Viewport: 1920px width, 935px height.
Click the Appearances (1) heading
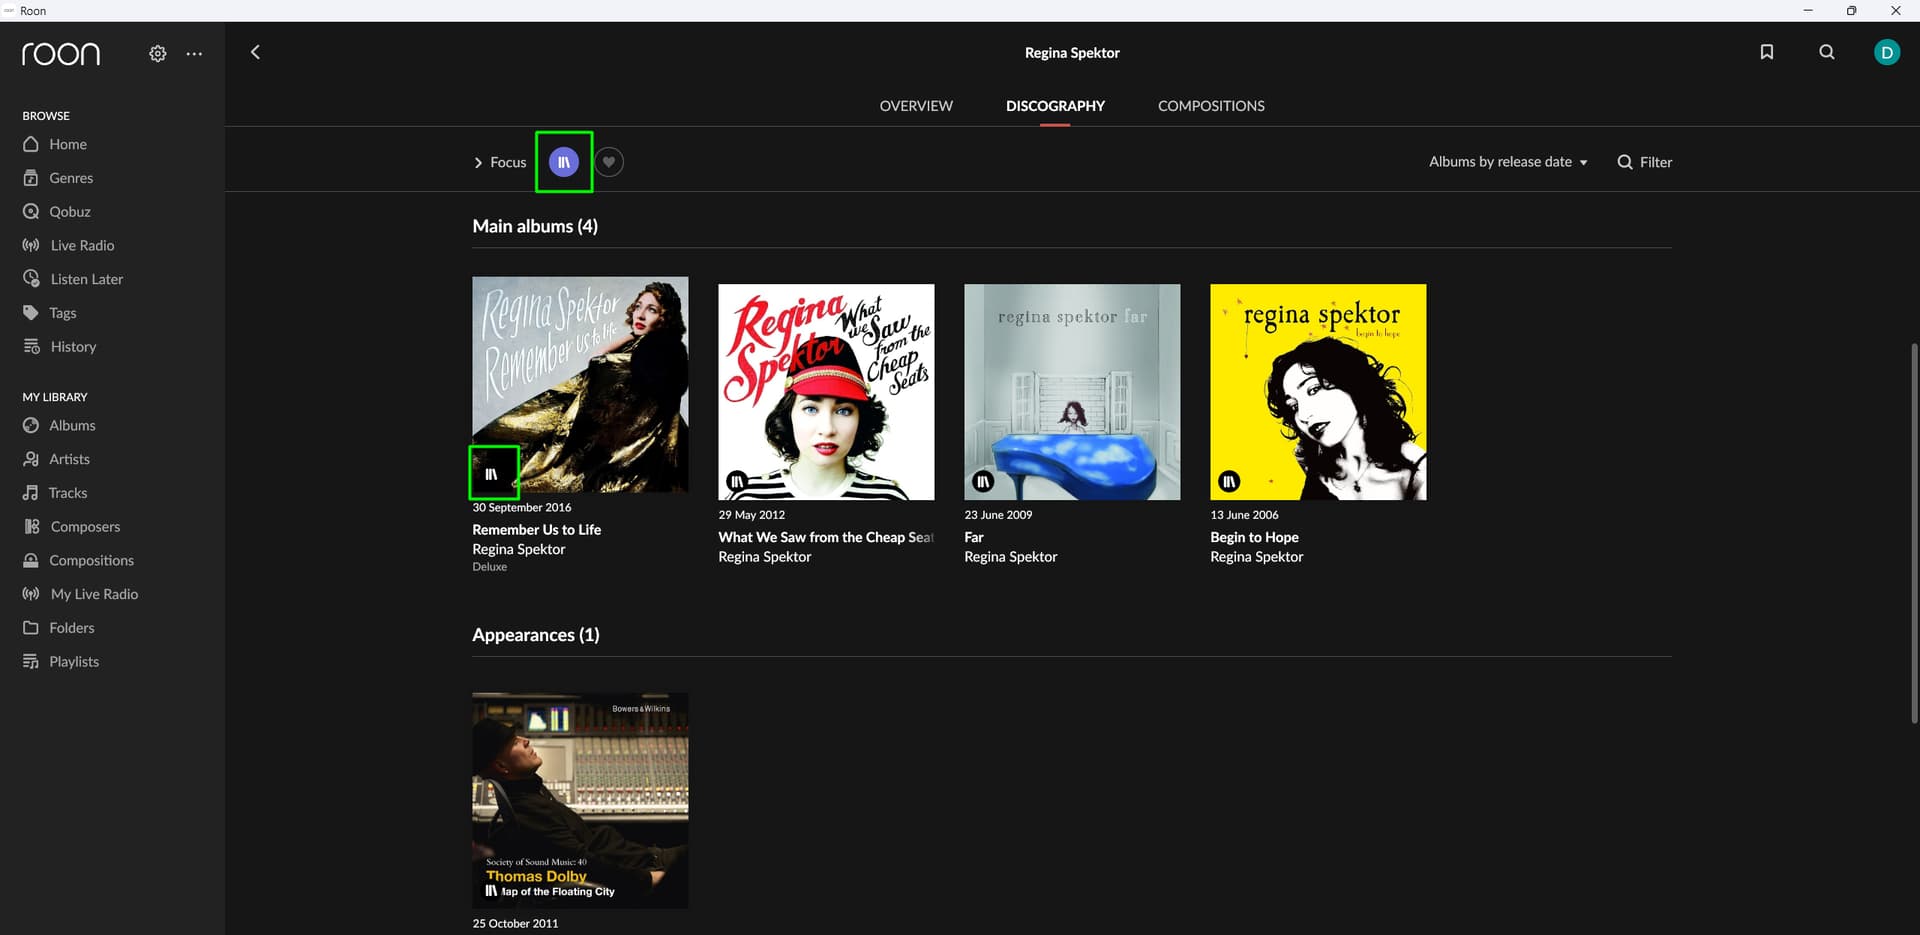[x=536, y=635]
